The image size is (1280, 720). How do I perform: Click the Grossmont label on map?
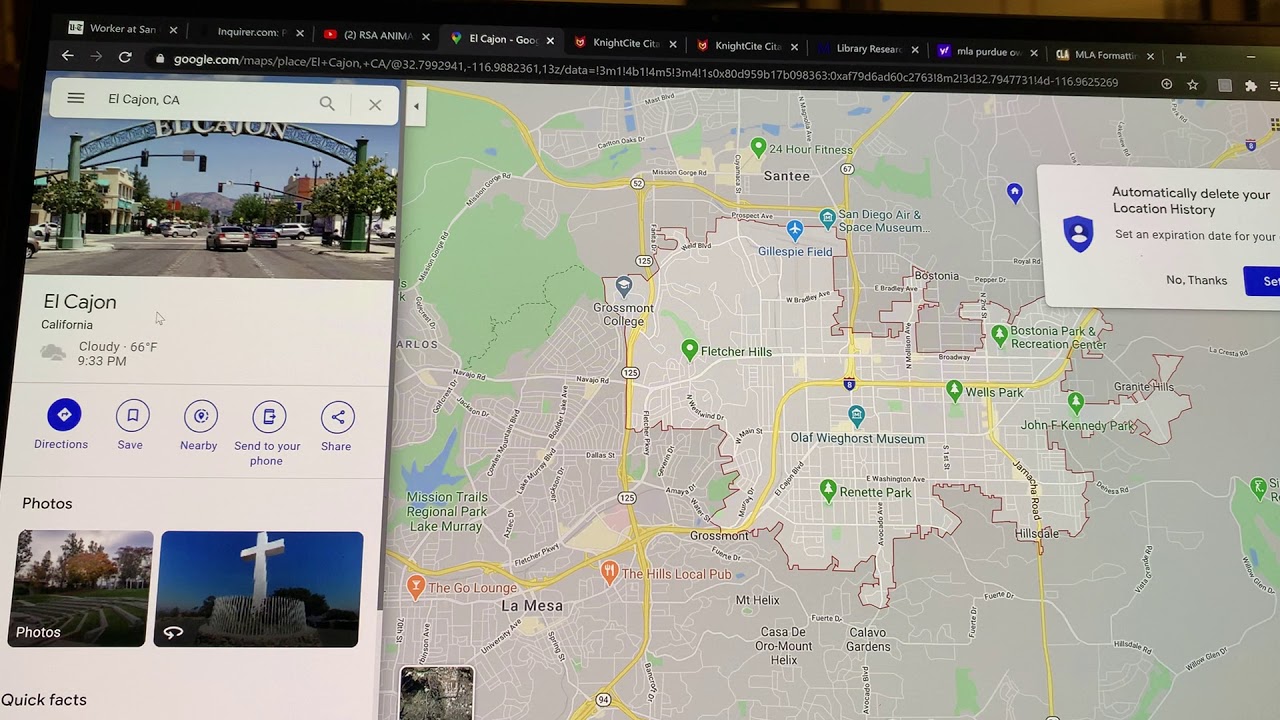coord(719,535)
